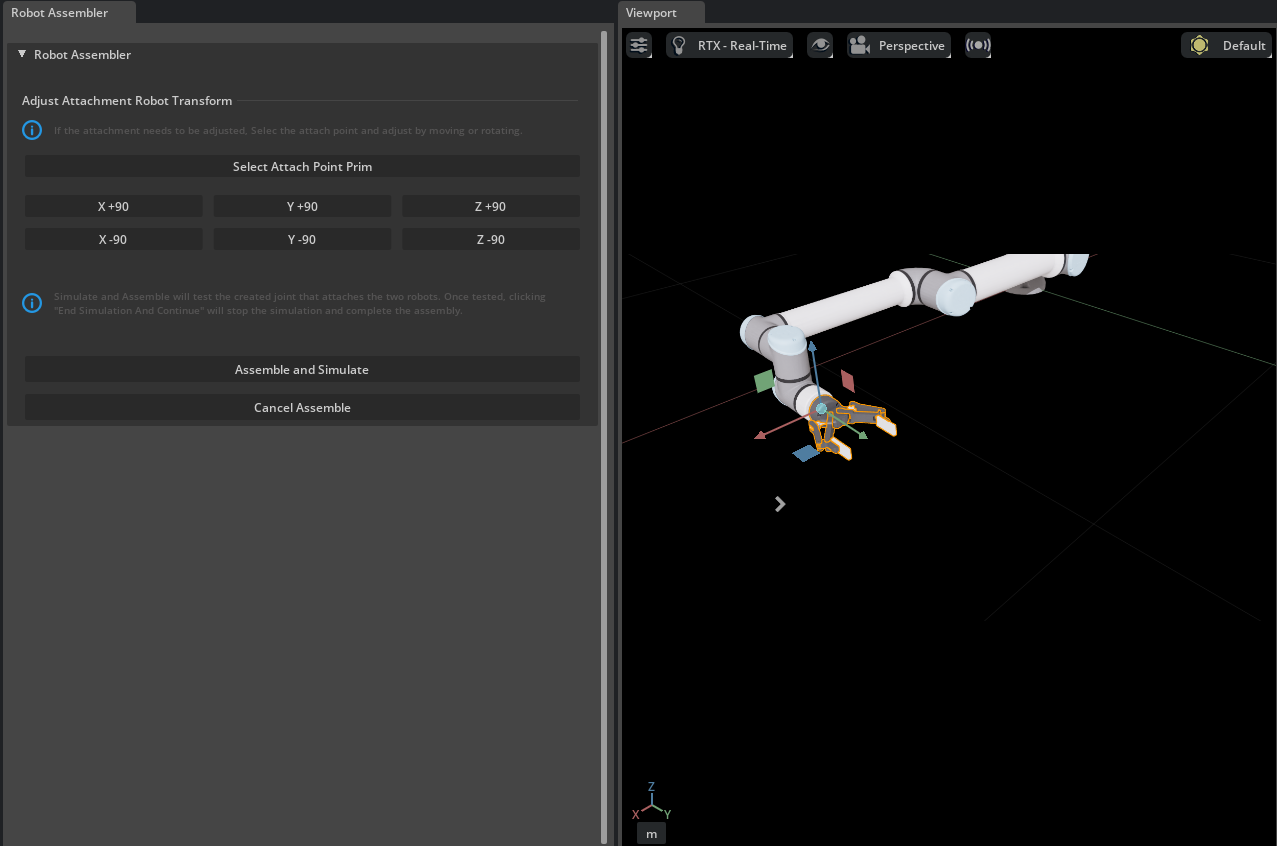Click the Default lighting hexagon icon
This screenshot has width=1277, height=846.
tap(1199, 45)
